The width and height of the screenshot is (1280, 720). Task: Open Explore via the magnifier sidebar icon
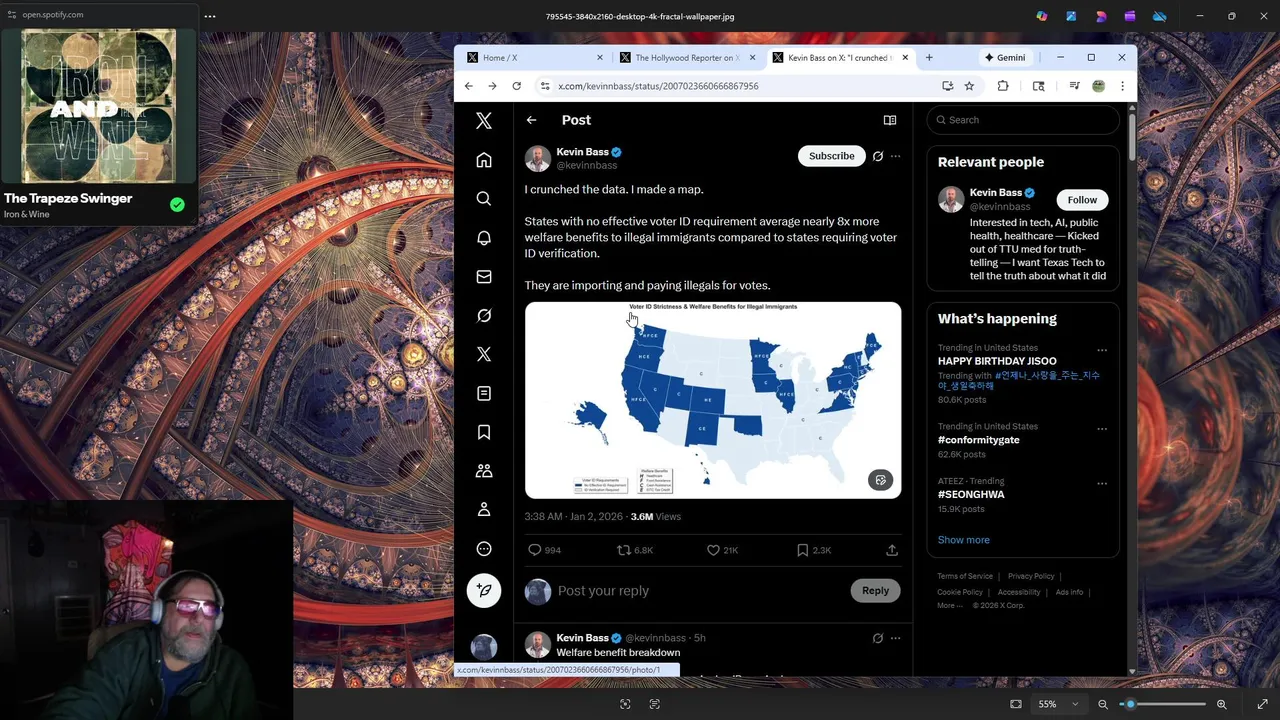(x=484, y=199)
